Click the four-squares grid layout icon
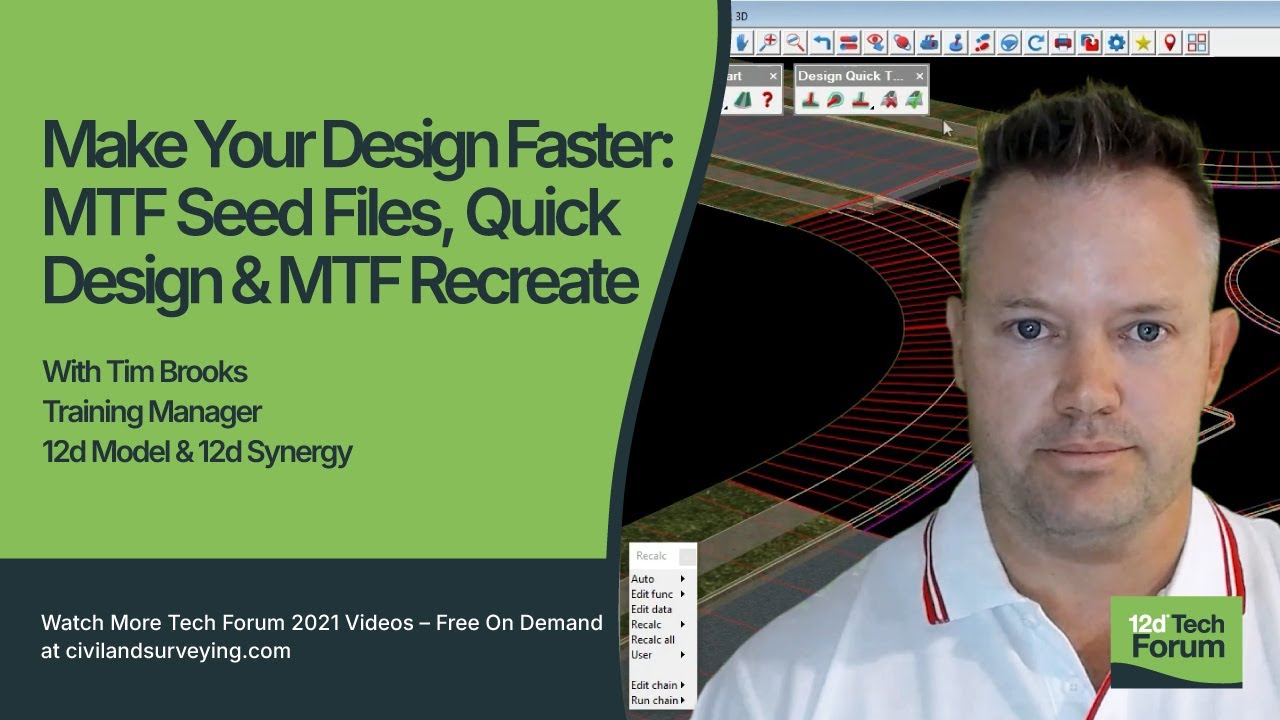1280x720 pixels. tap(1197, 42)
